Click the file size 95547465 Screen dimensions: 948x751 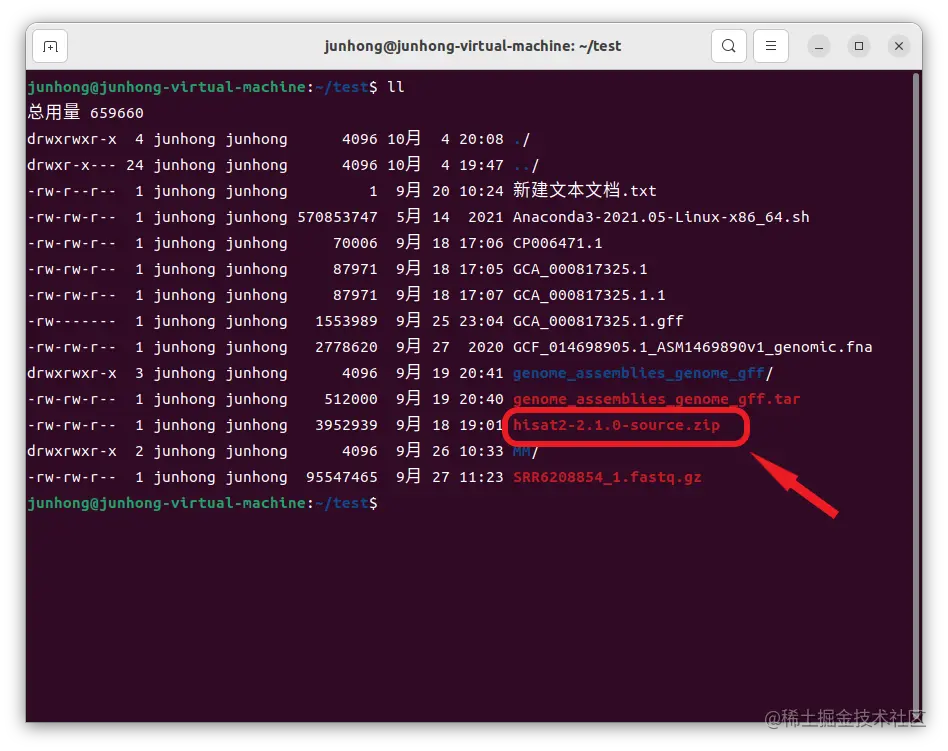click(342, 477)
